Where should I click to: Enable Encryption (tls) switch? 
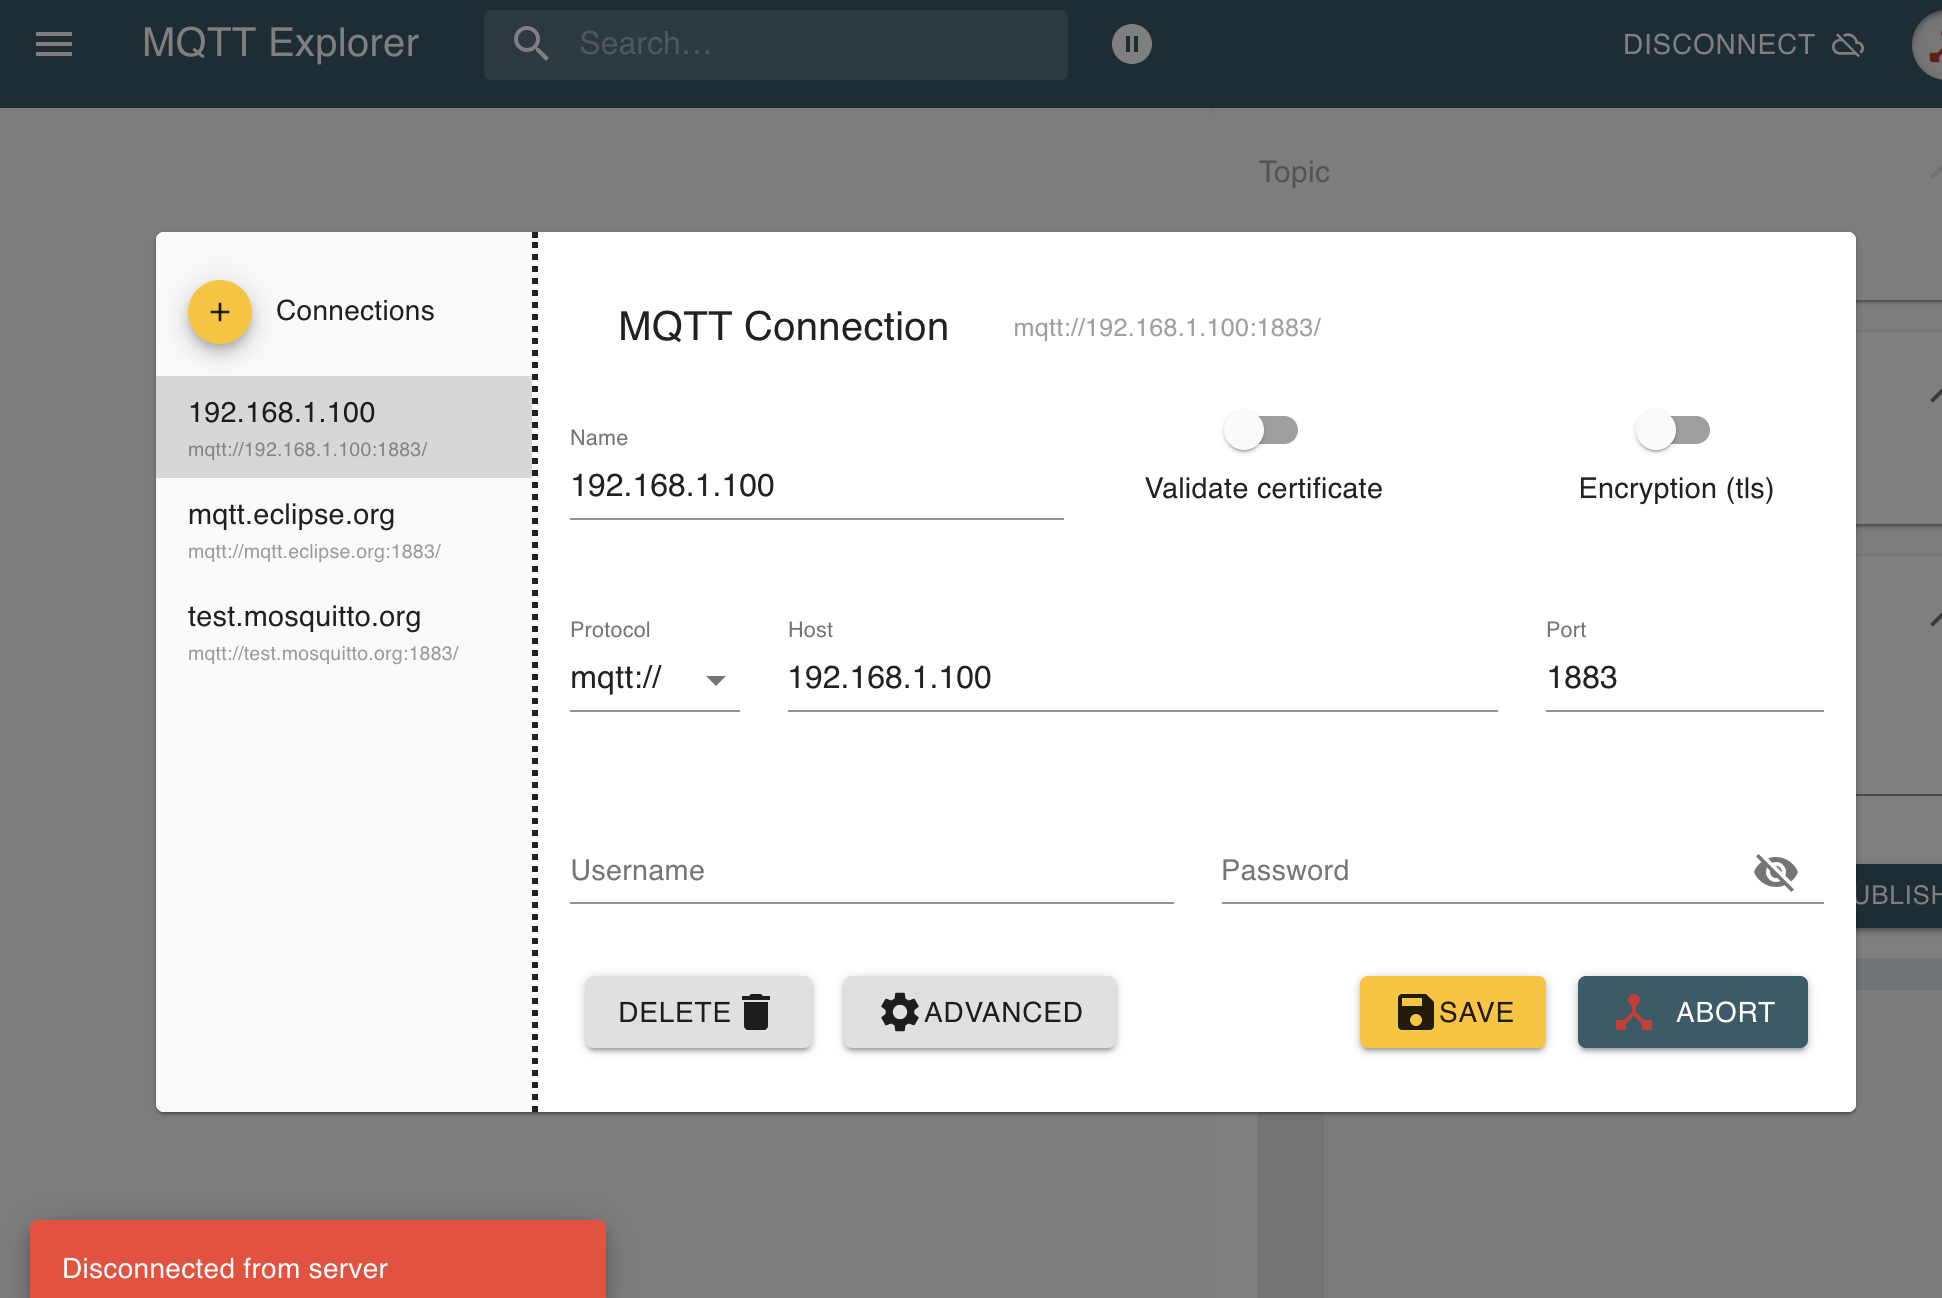tap(1673, 431)
